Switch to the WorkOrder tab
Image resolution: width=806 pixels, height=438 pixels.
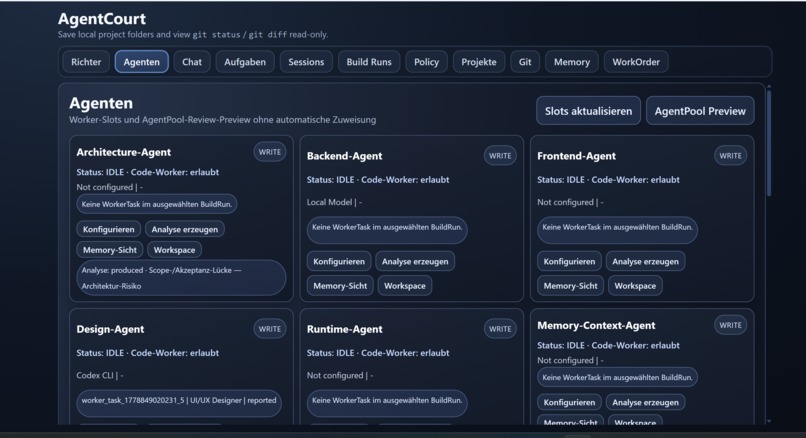[636, 62]
